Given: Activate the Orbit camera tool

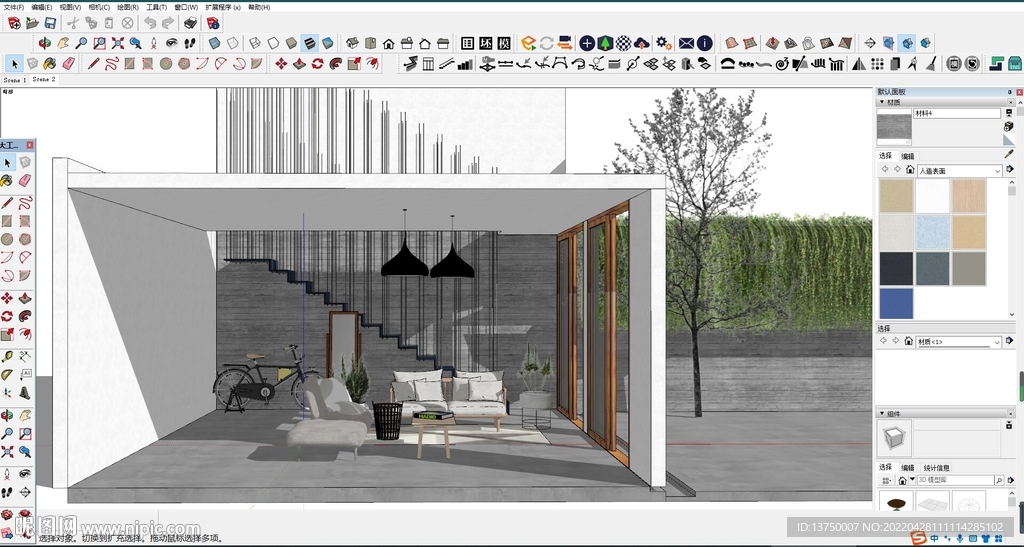Looking at the screenshot, I should (x=45, y=43).
